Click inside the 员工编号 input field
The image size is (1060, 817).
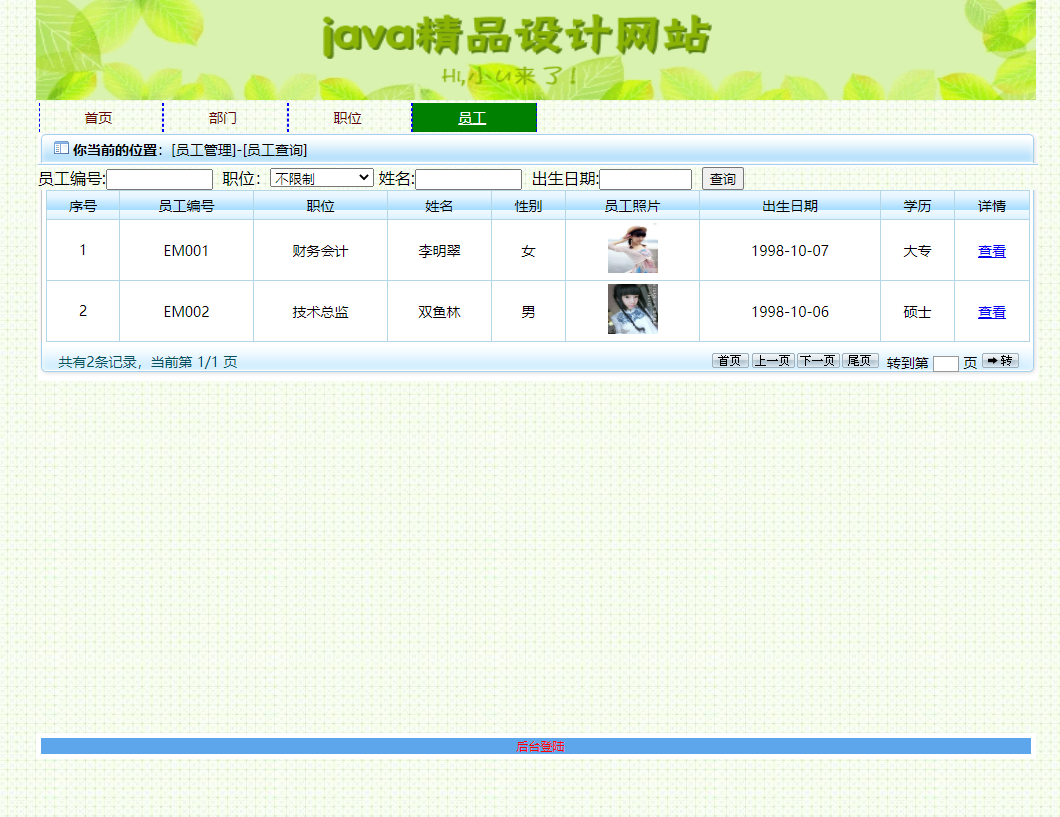coord(159,178)
